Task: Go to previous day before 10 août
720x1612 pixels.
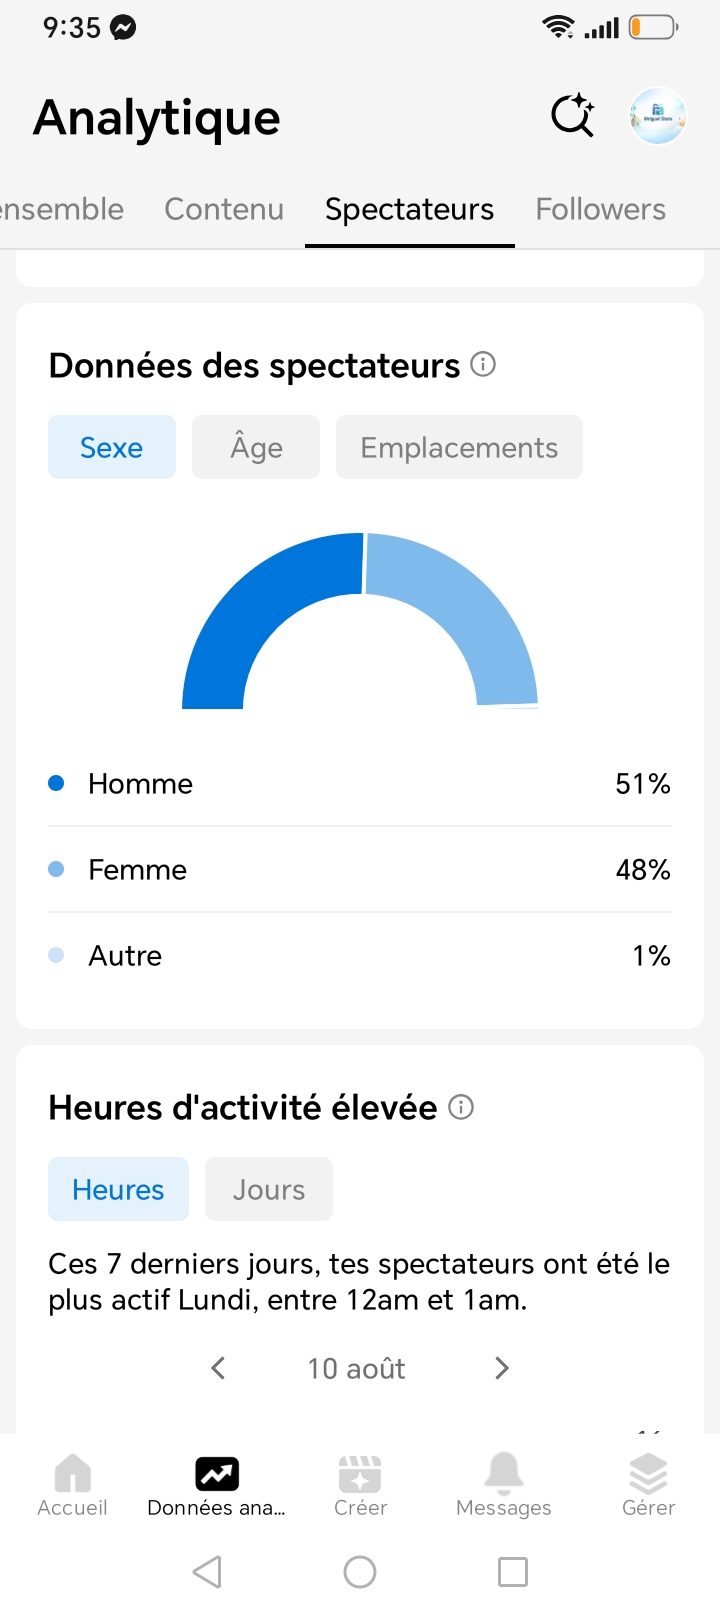Action: pos(218,1368)
